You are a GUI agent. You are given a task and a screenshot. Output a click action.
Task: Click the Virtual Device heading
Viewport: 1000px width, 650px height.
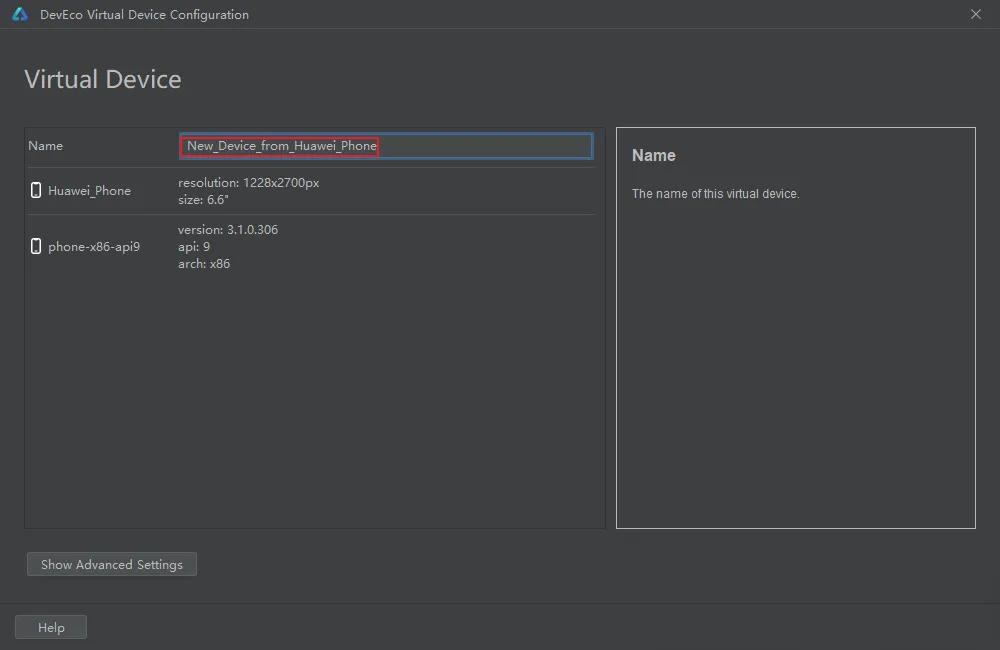[x=103, y=79]
